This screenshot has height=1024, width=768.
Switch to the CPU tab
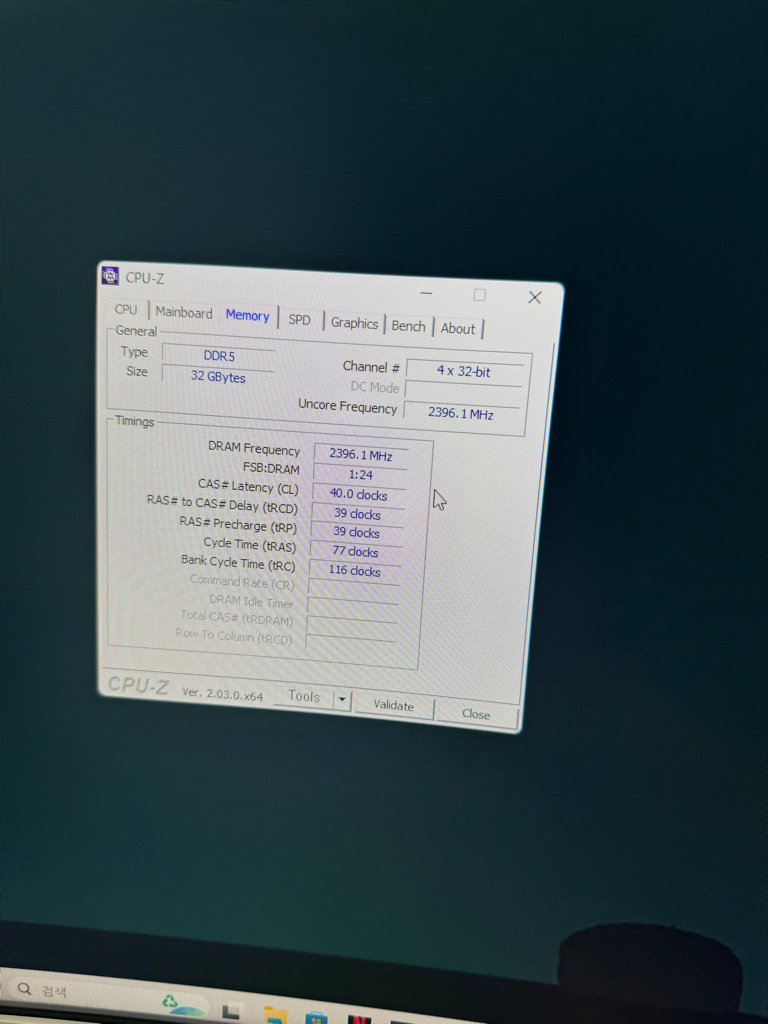[126, 310]
